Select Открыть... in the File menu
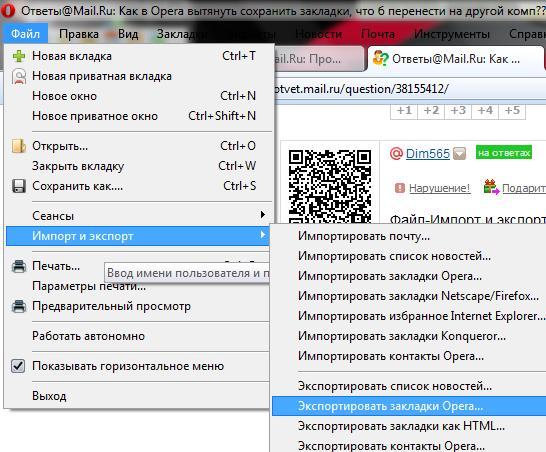The width and height of the screenshot is (546, 452). [x=138, y=146]
